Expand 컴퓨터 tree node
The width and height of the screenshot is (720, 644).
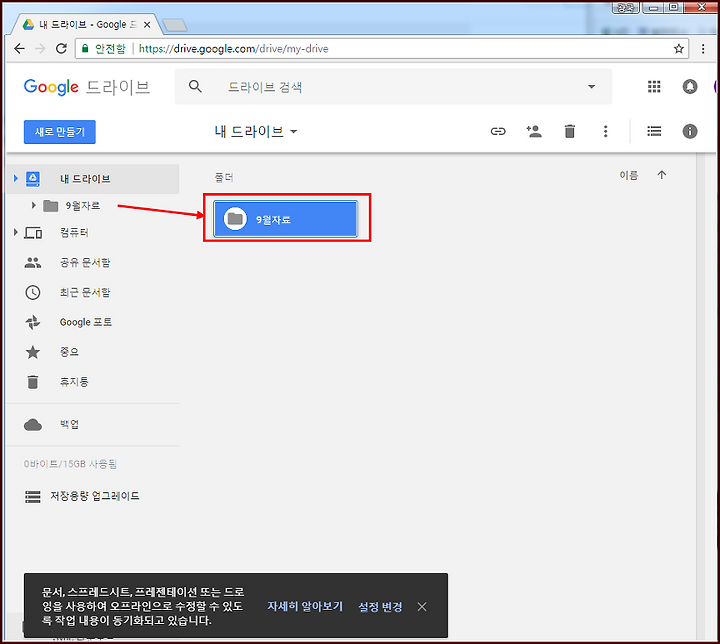pos(16,232)
